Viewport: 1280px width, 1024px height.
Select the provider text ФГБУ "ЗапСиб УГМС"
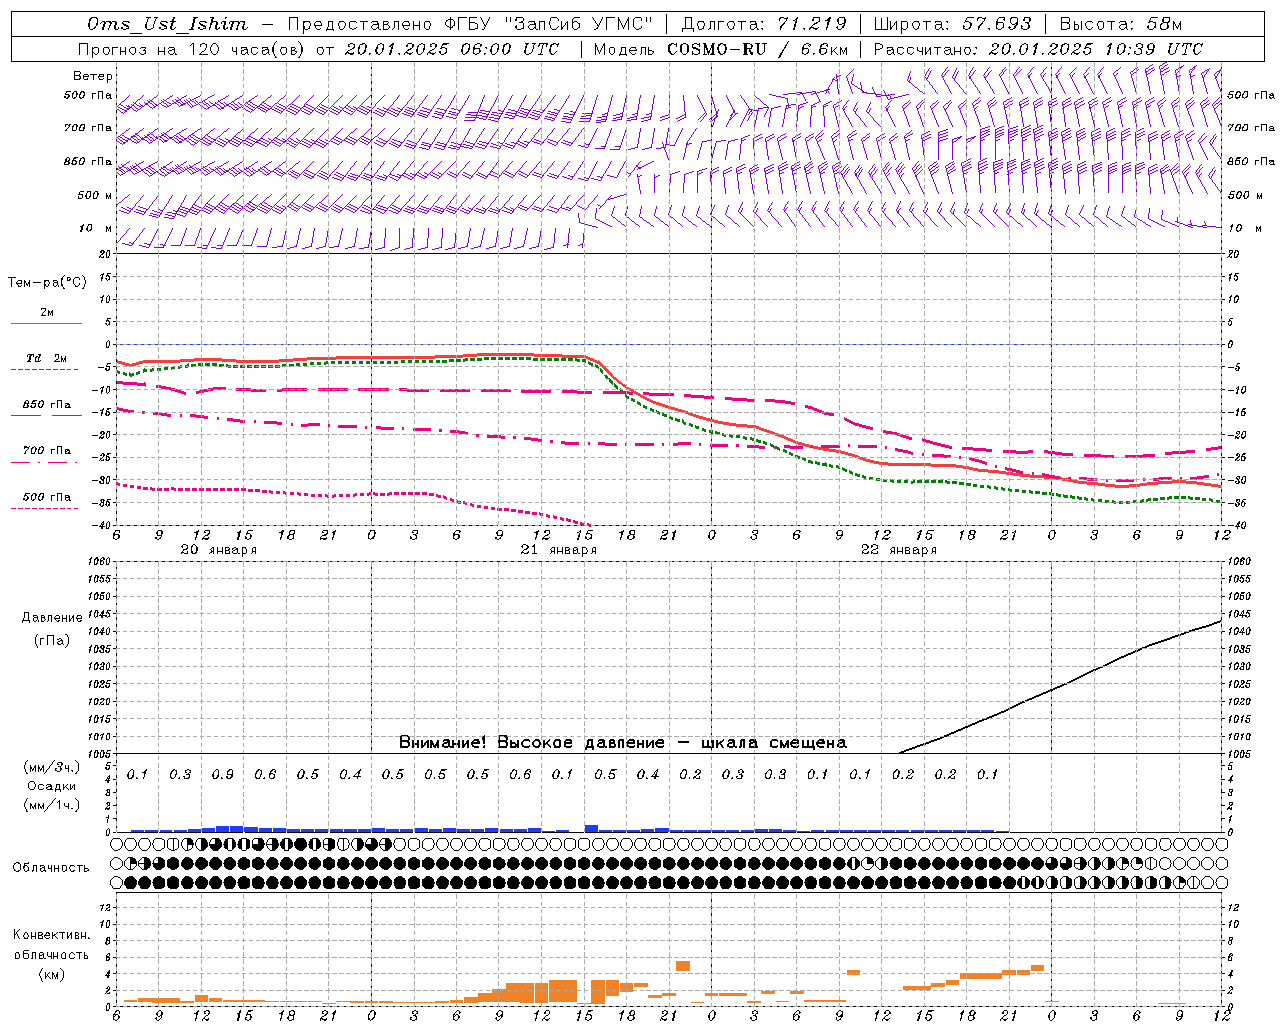coord(547,24)
